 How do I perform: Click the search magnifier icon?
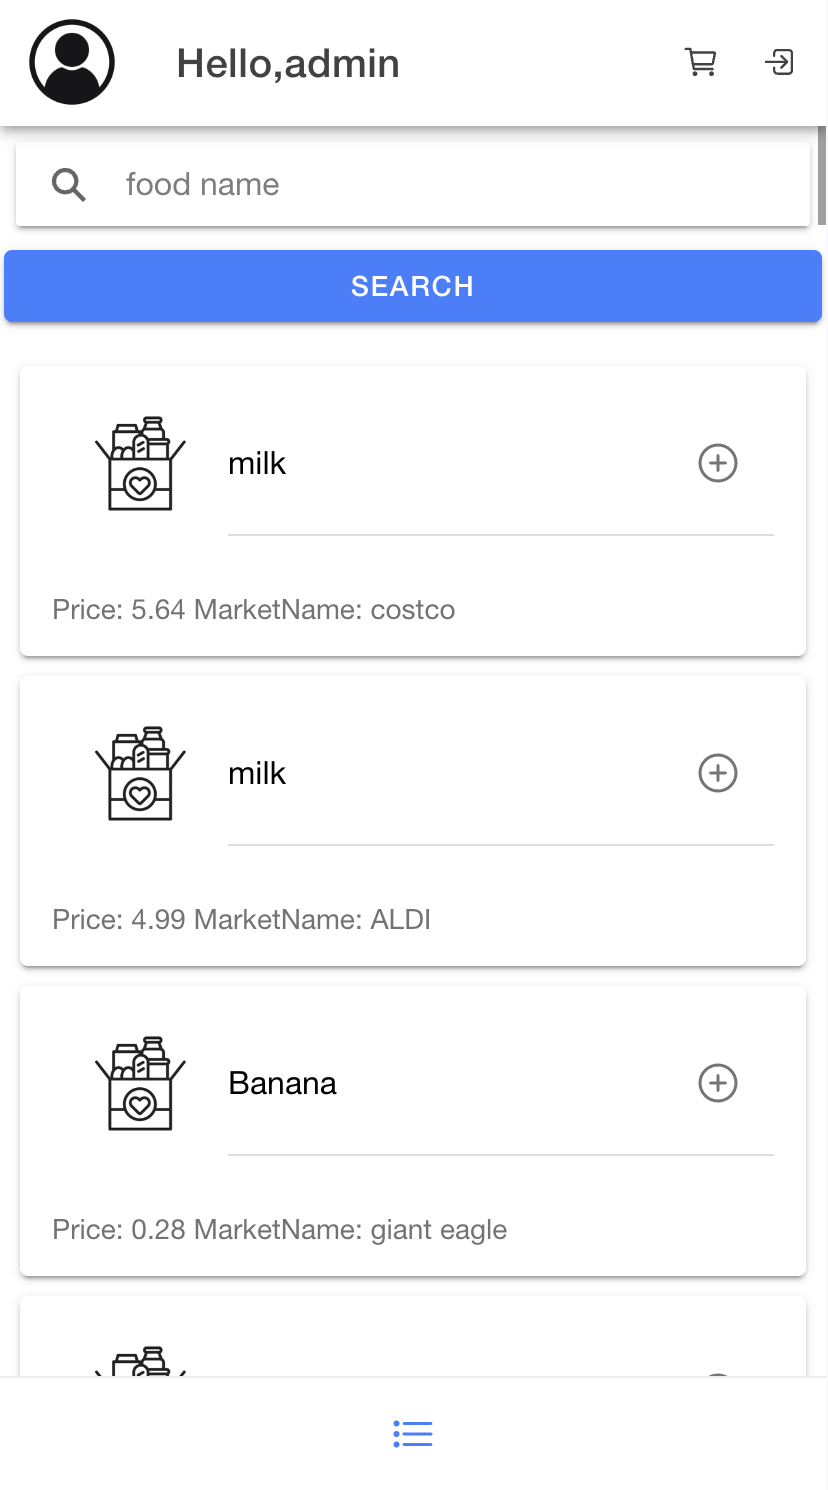69,185
